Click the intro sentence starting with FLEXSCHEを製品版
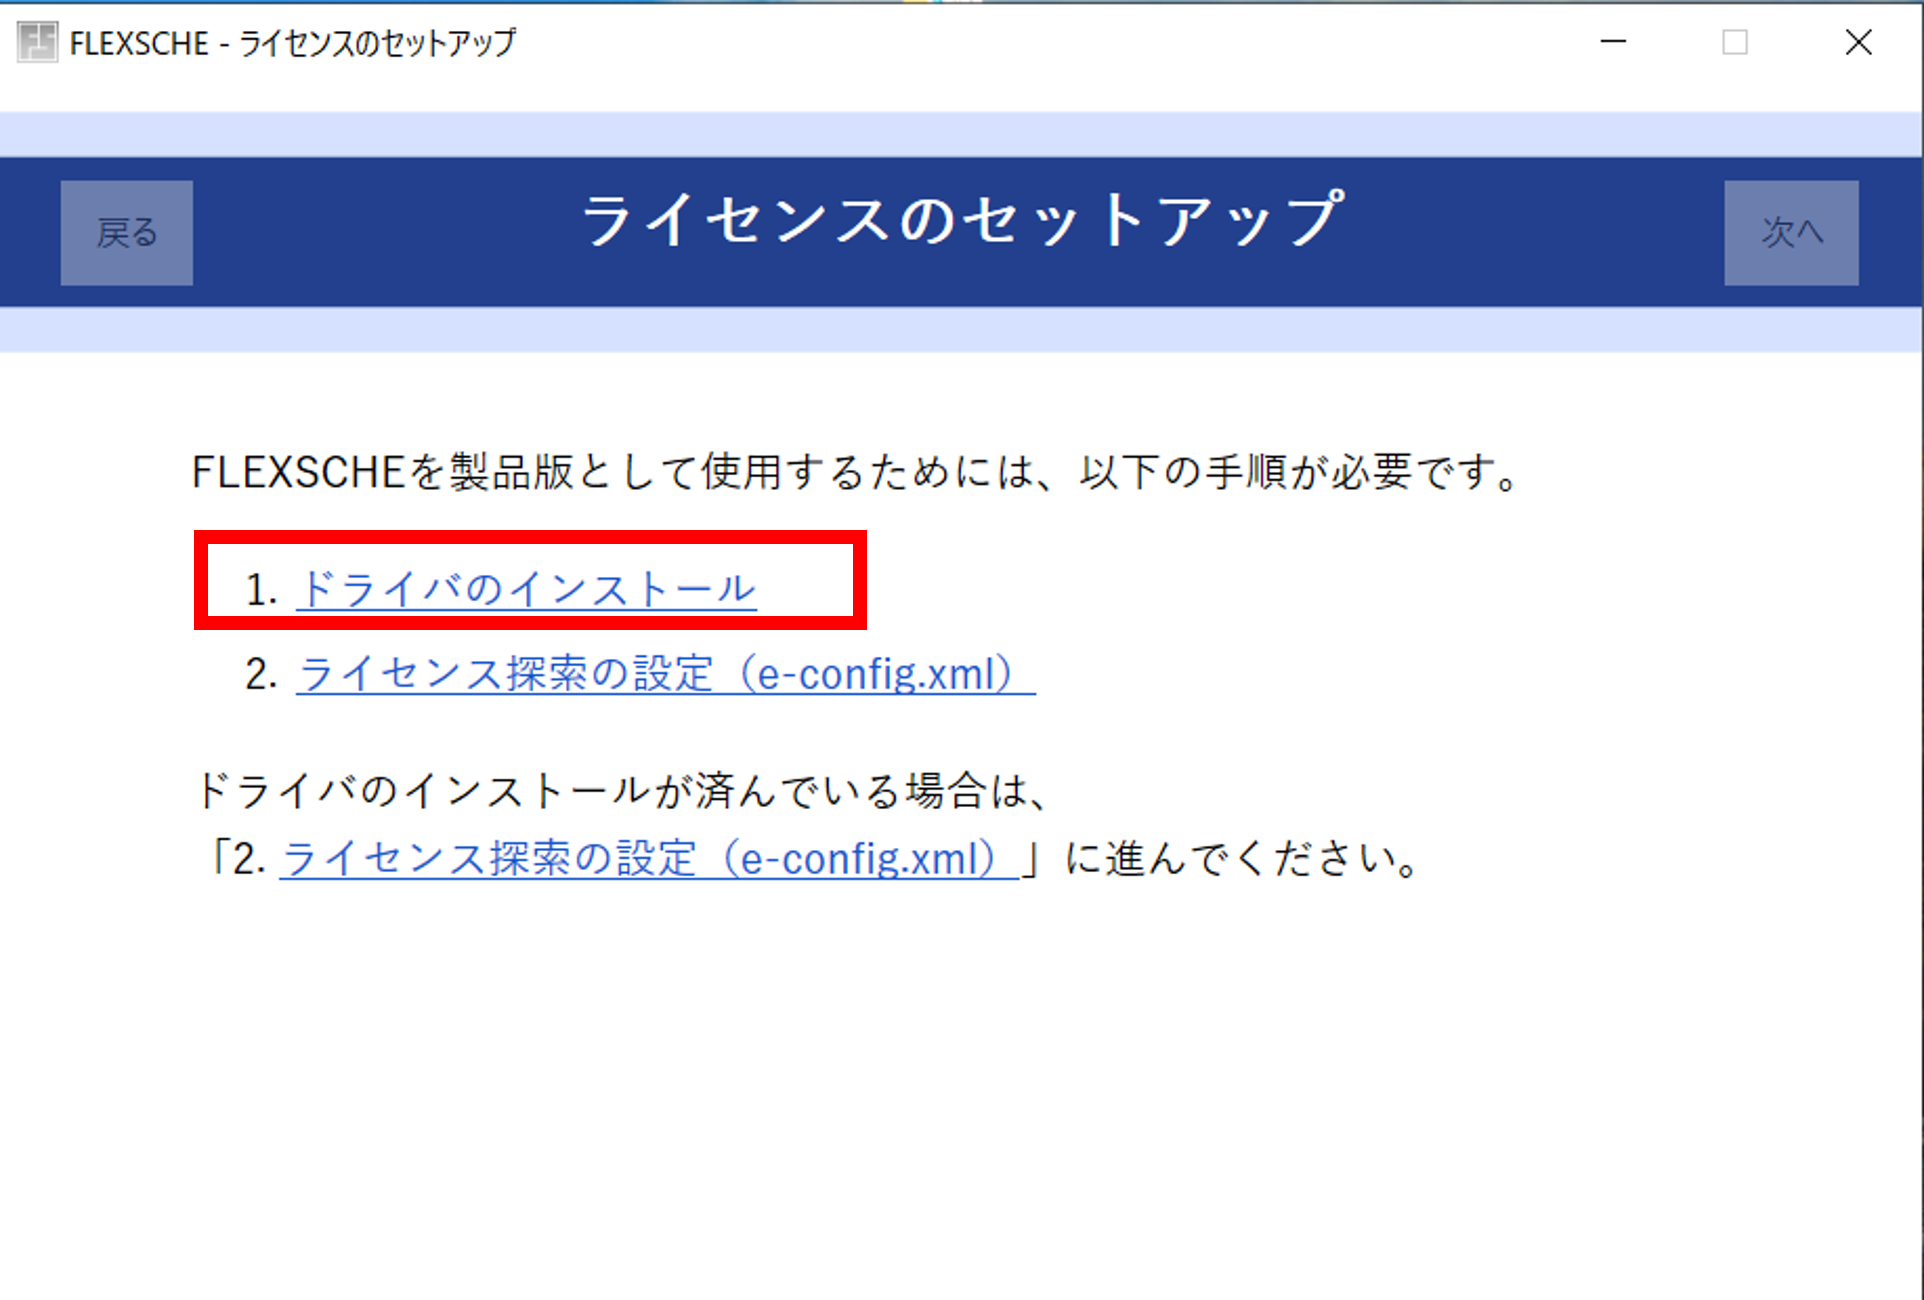Viewport: 1924px width, 1300px height. [855, 472]
